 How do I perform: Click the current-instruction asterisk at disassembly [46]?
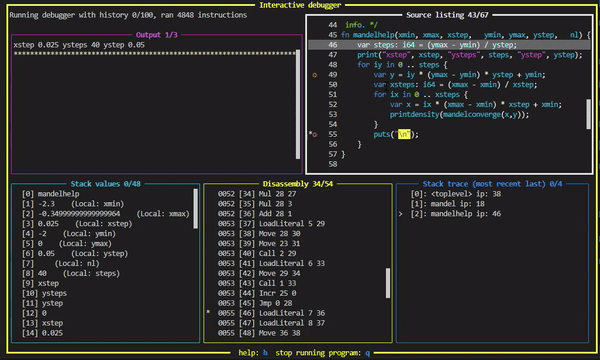click(x=208, y=312)
